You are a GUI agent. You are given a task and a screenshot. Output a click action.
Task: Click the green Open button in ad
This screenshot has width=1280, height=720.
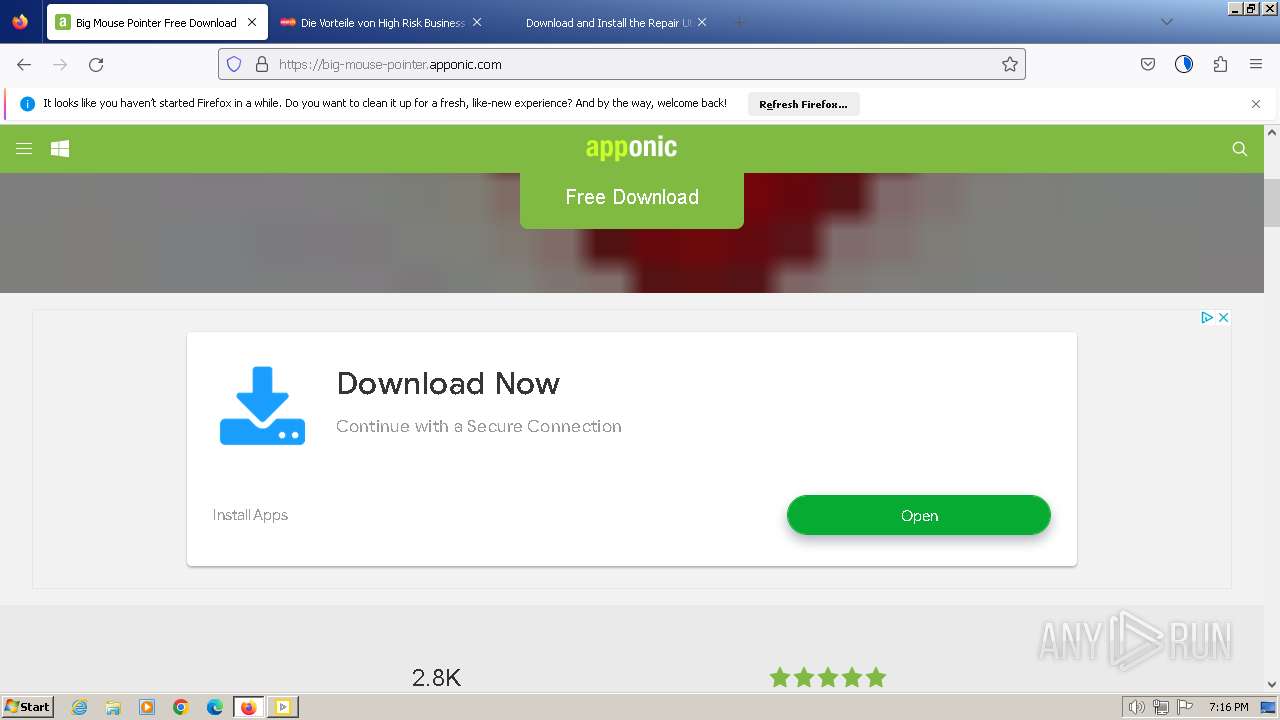[919, 516]
